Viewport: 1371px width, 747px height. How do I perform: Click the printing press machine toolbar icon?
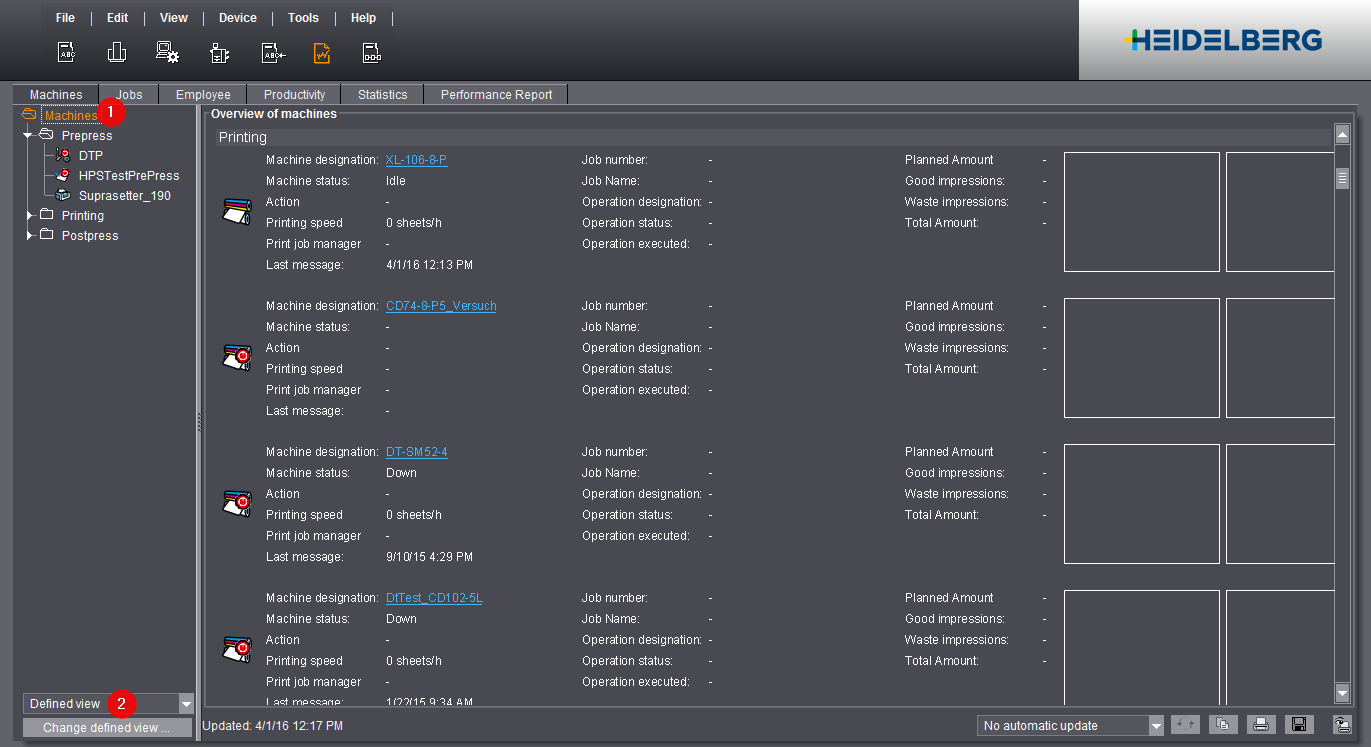tap(219, 53)
